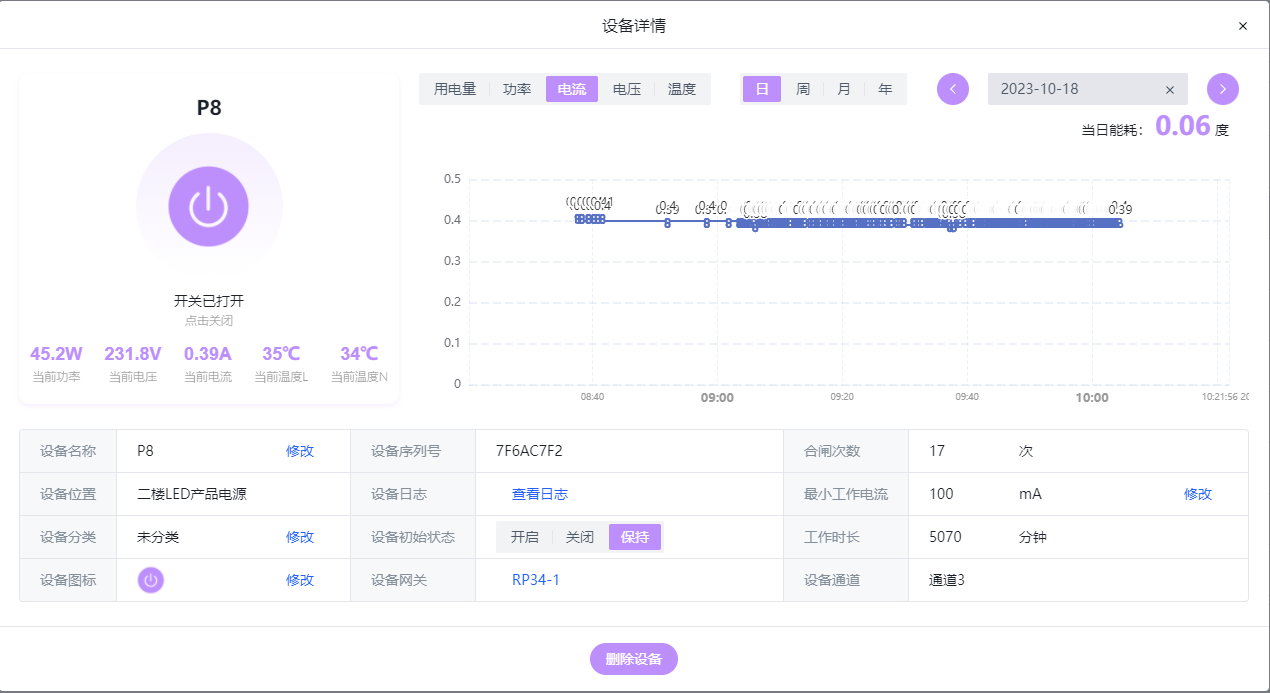Switch chart to 功率 tab

[517, 89]
